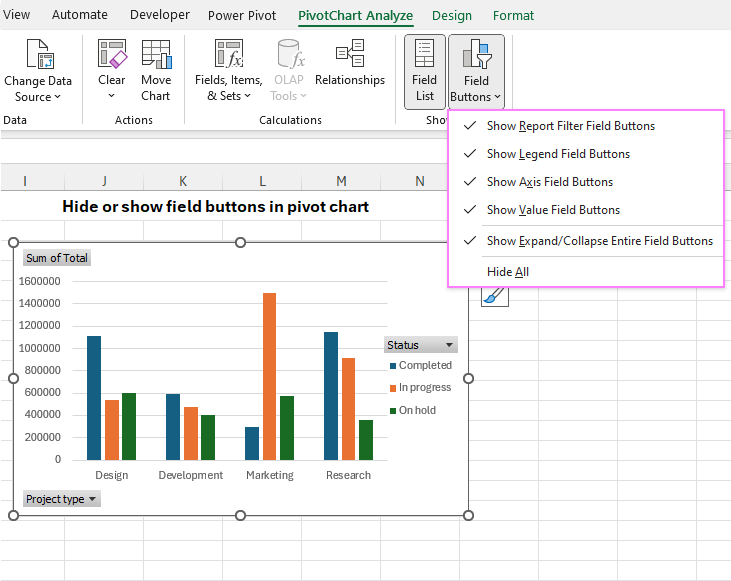731x581 pixels.
Task: Click the chart's right-middle resize handle
Action: (x=468, y=379)
